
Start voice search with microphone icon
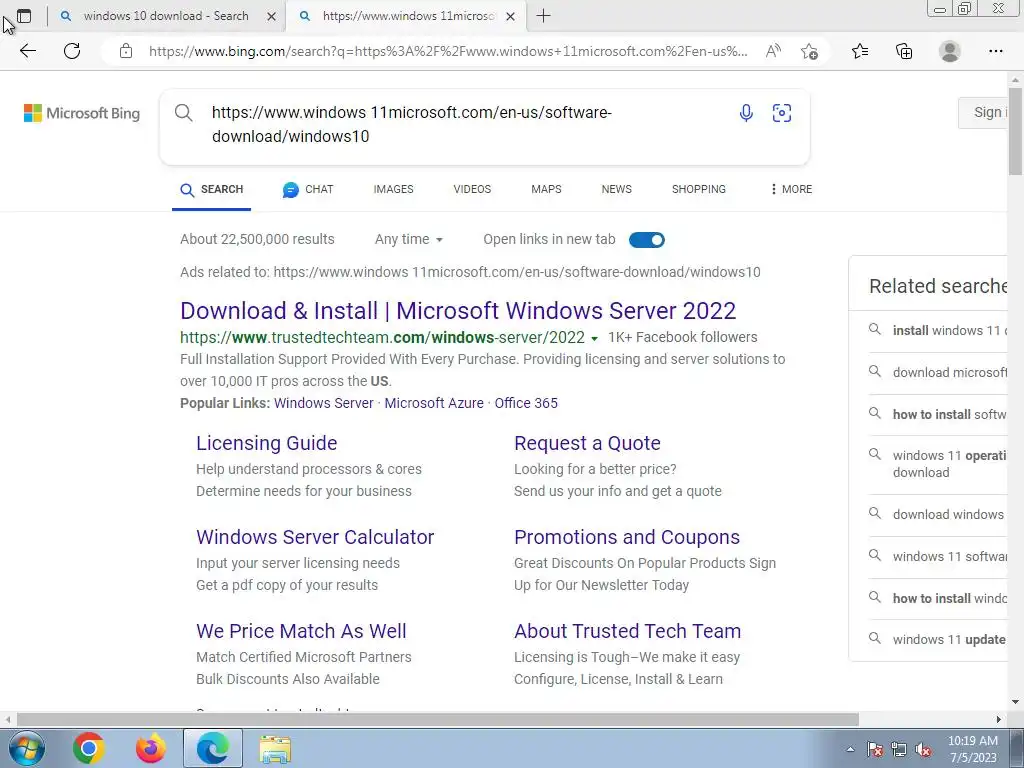click(x=746, y=113)
